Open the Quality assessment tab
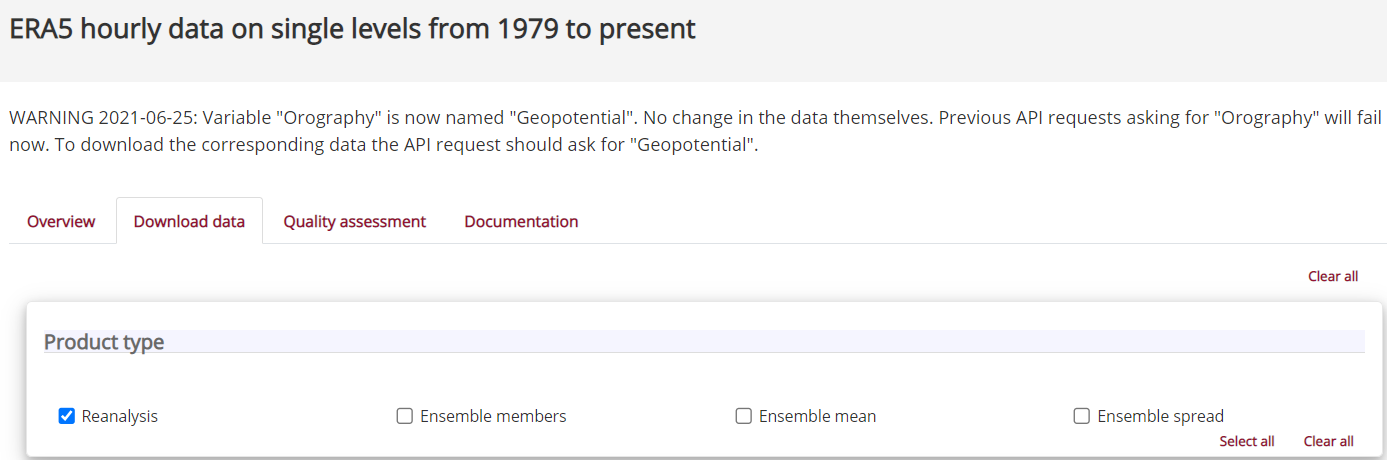 354,221
